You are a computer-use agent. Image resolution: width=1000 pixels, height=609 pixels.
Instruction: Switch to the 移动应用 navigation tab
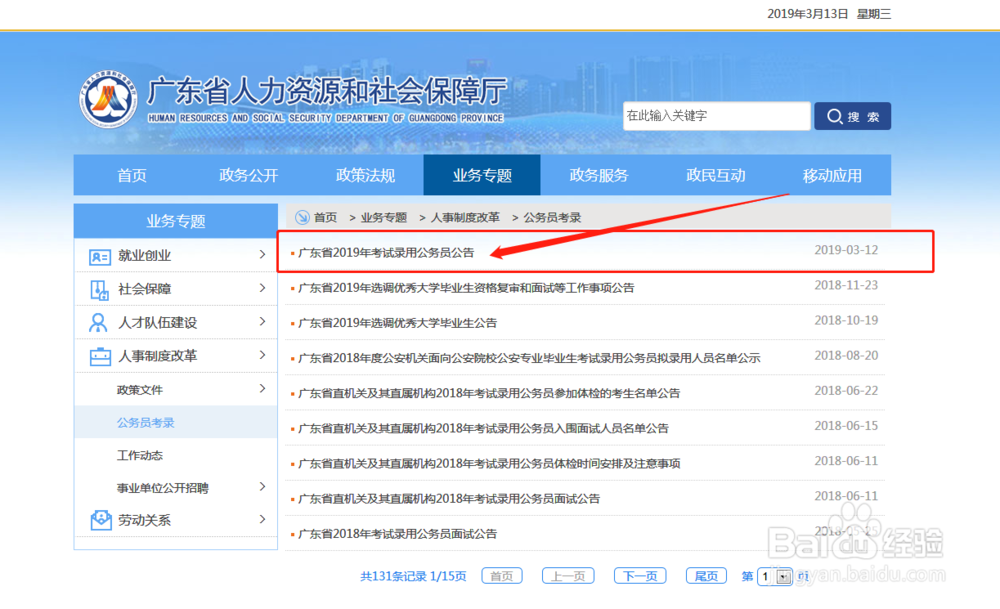832,174
